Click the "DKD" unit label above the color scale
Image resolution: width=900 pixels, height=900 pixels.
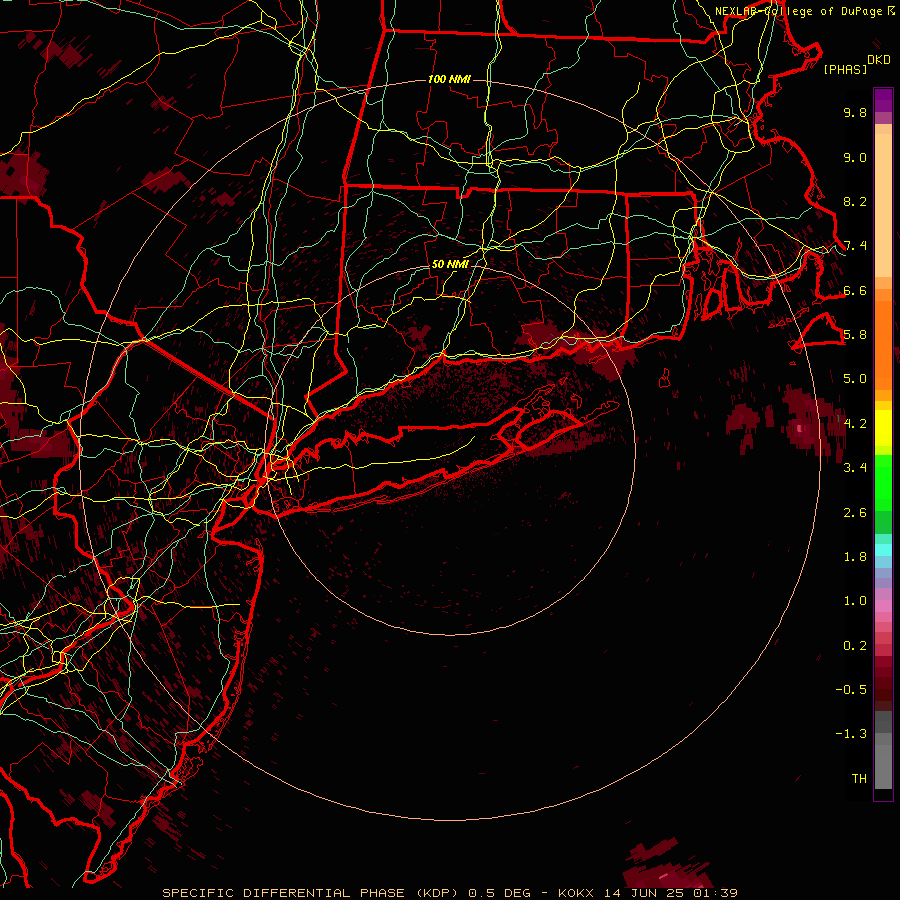878,60
